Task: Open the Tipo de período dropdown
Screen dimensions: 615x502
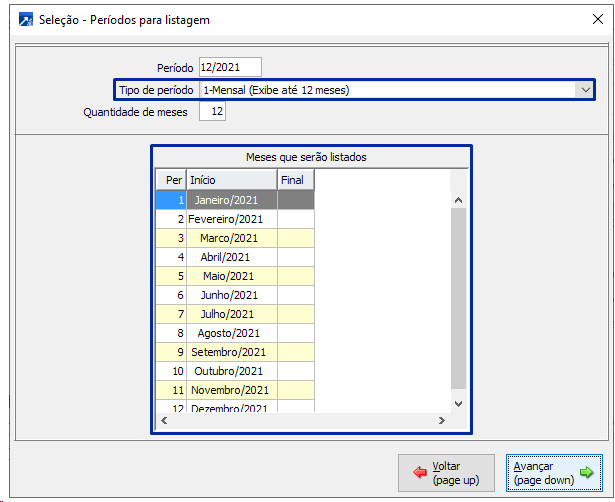Action: (x=585, y=90)
